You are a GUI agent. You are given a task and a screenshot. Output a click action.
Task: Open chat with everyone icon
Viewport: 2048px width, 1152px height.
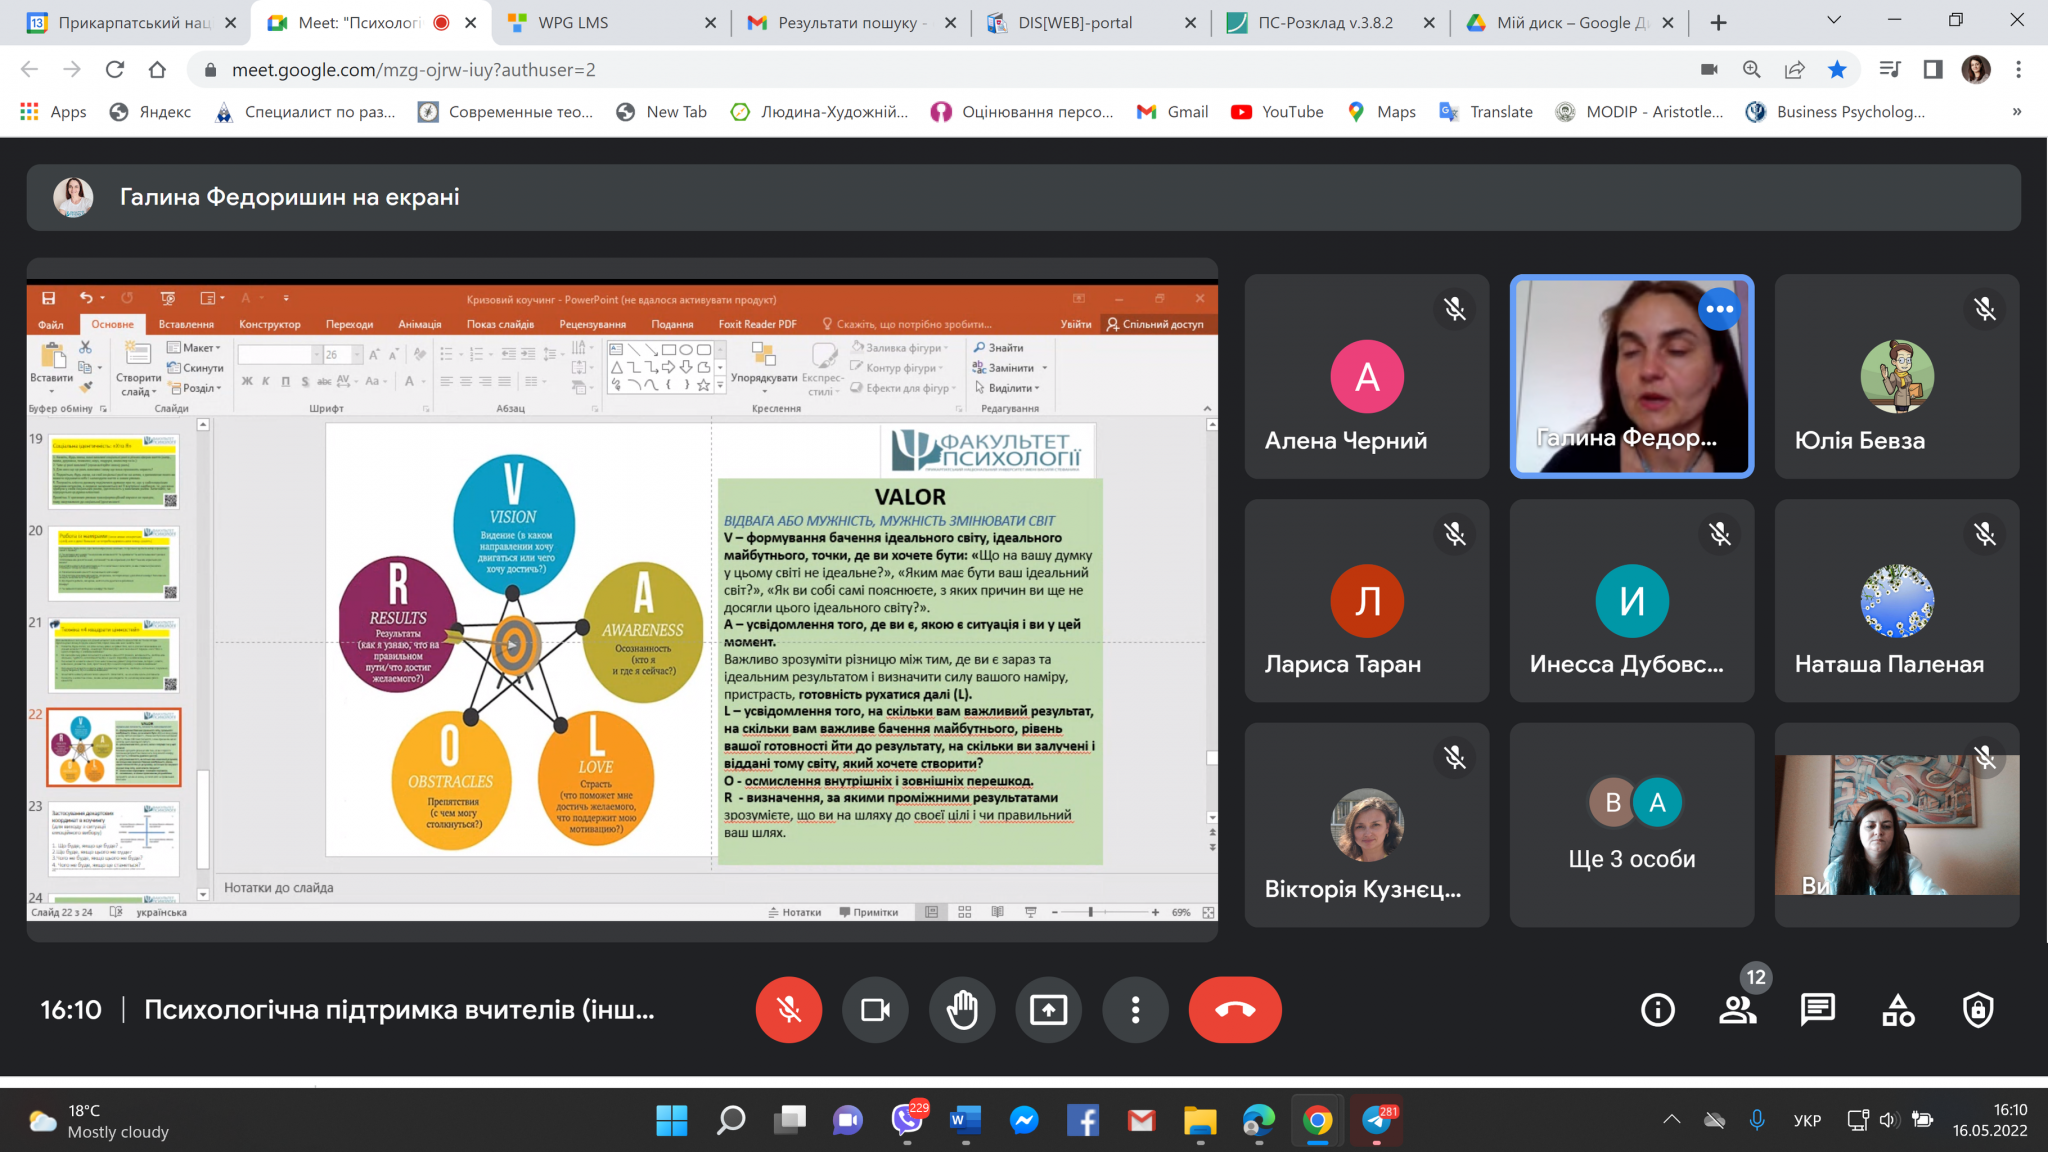click(x=1818, y=1010)
